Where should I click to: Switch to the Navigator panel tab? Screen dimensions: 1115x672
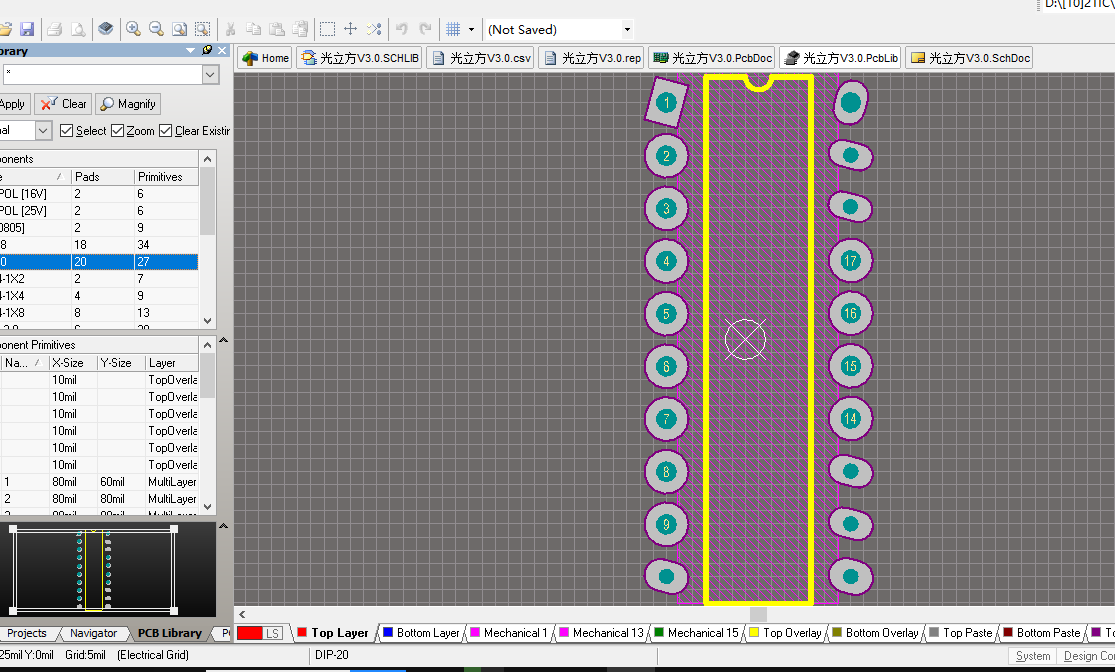(x=93, y=633)
